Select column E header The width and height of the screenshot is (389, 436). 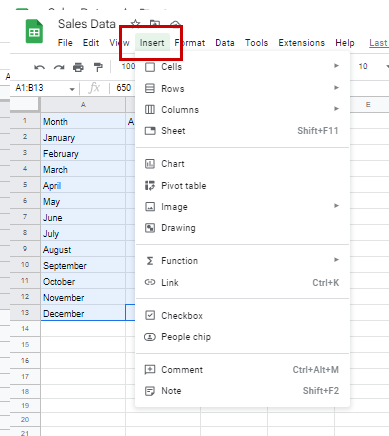click(x=368, y=105)
